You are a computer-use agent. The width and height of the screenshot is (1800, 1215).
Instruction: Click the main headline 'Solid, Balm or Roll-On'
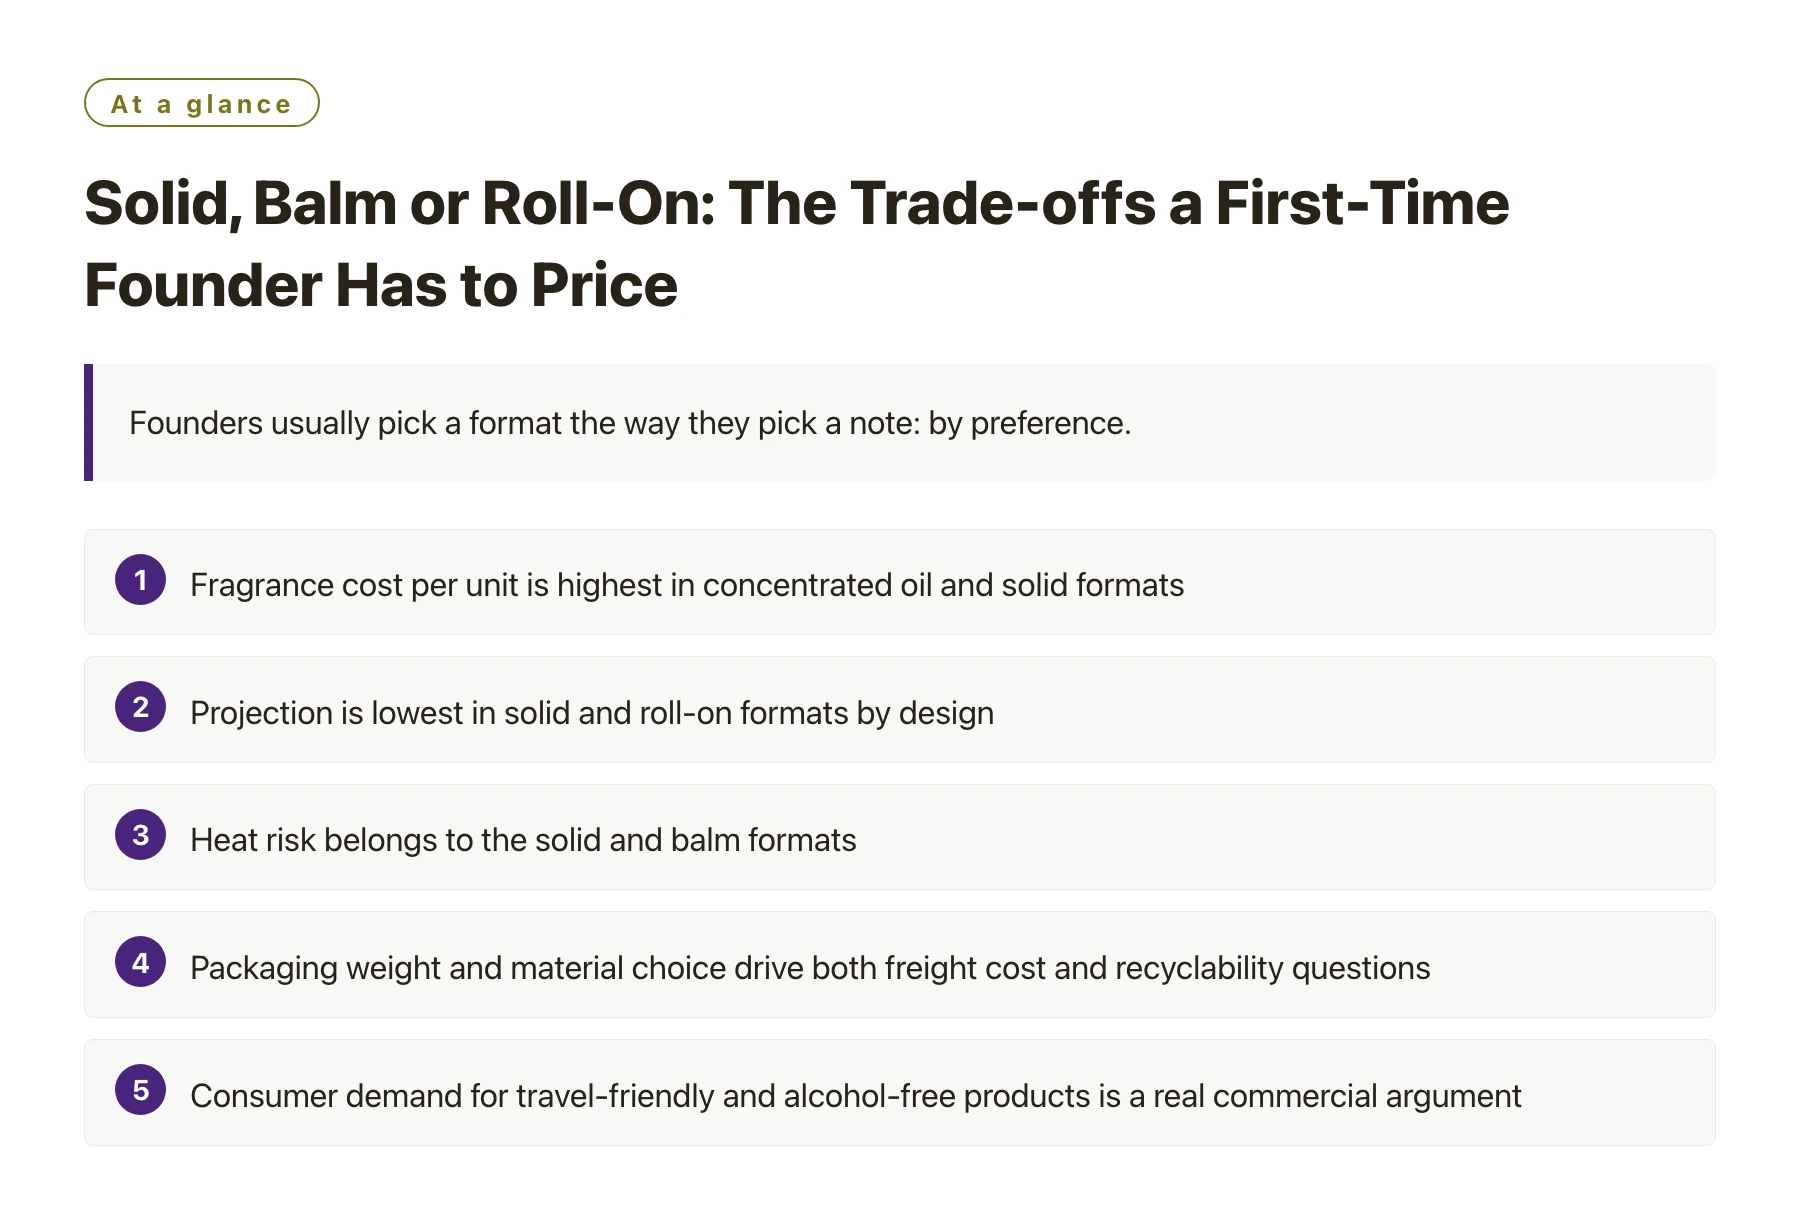797,203
